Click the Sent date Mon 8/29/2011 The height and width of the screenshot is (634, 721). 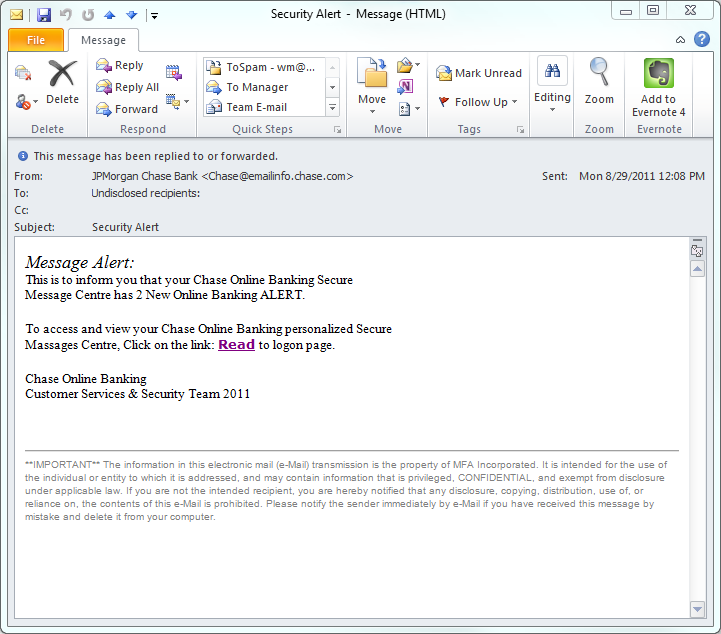click(641, 176)
